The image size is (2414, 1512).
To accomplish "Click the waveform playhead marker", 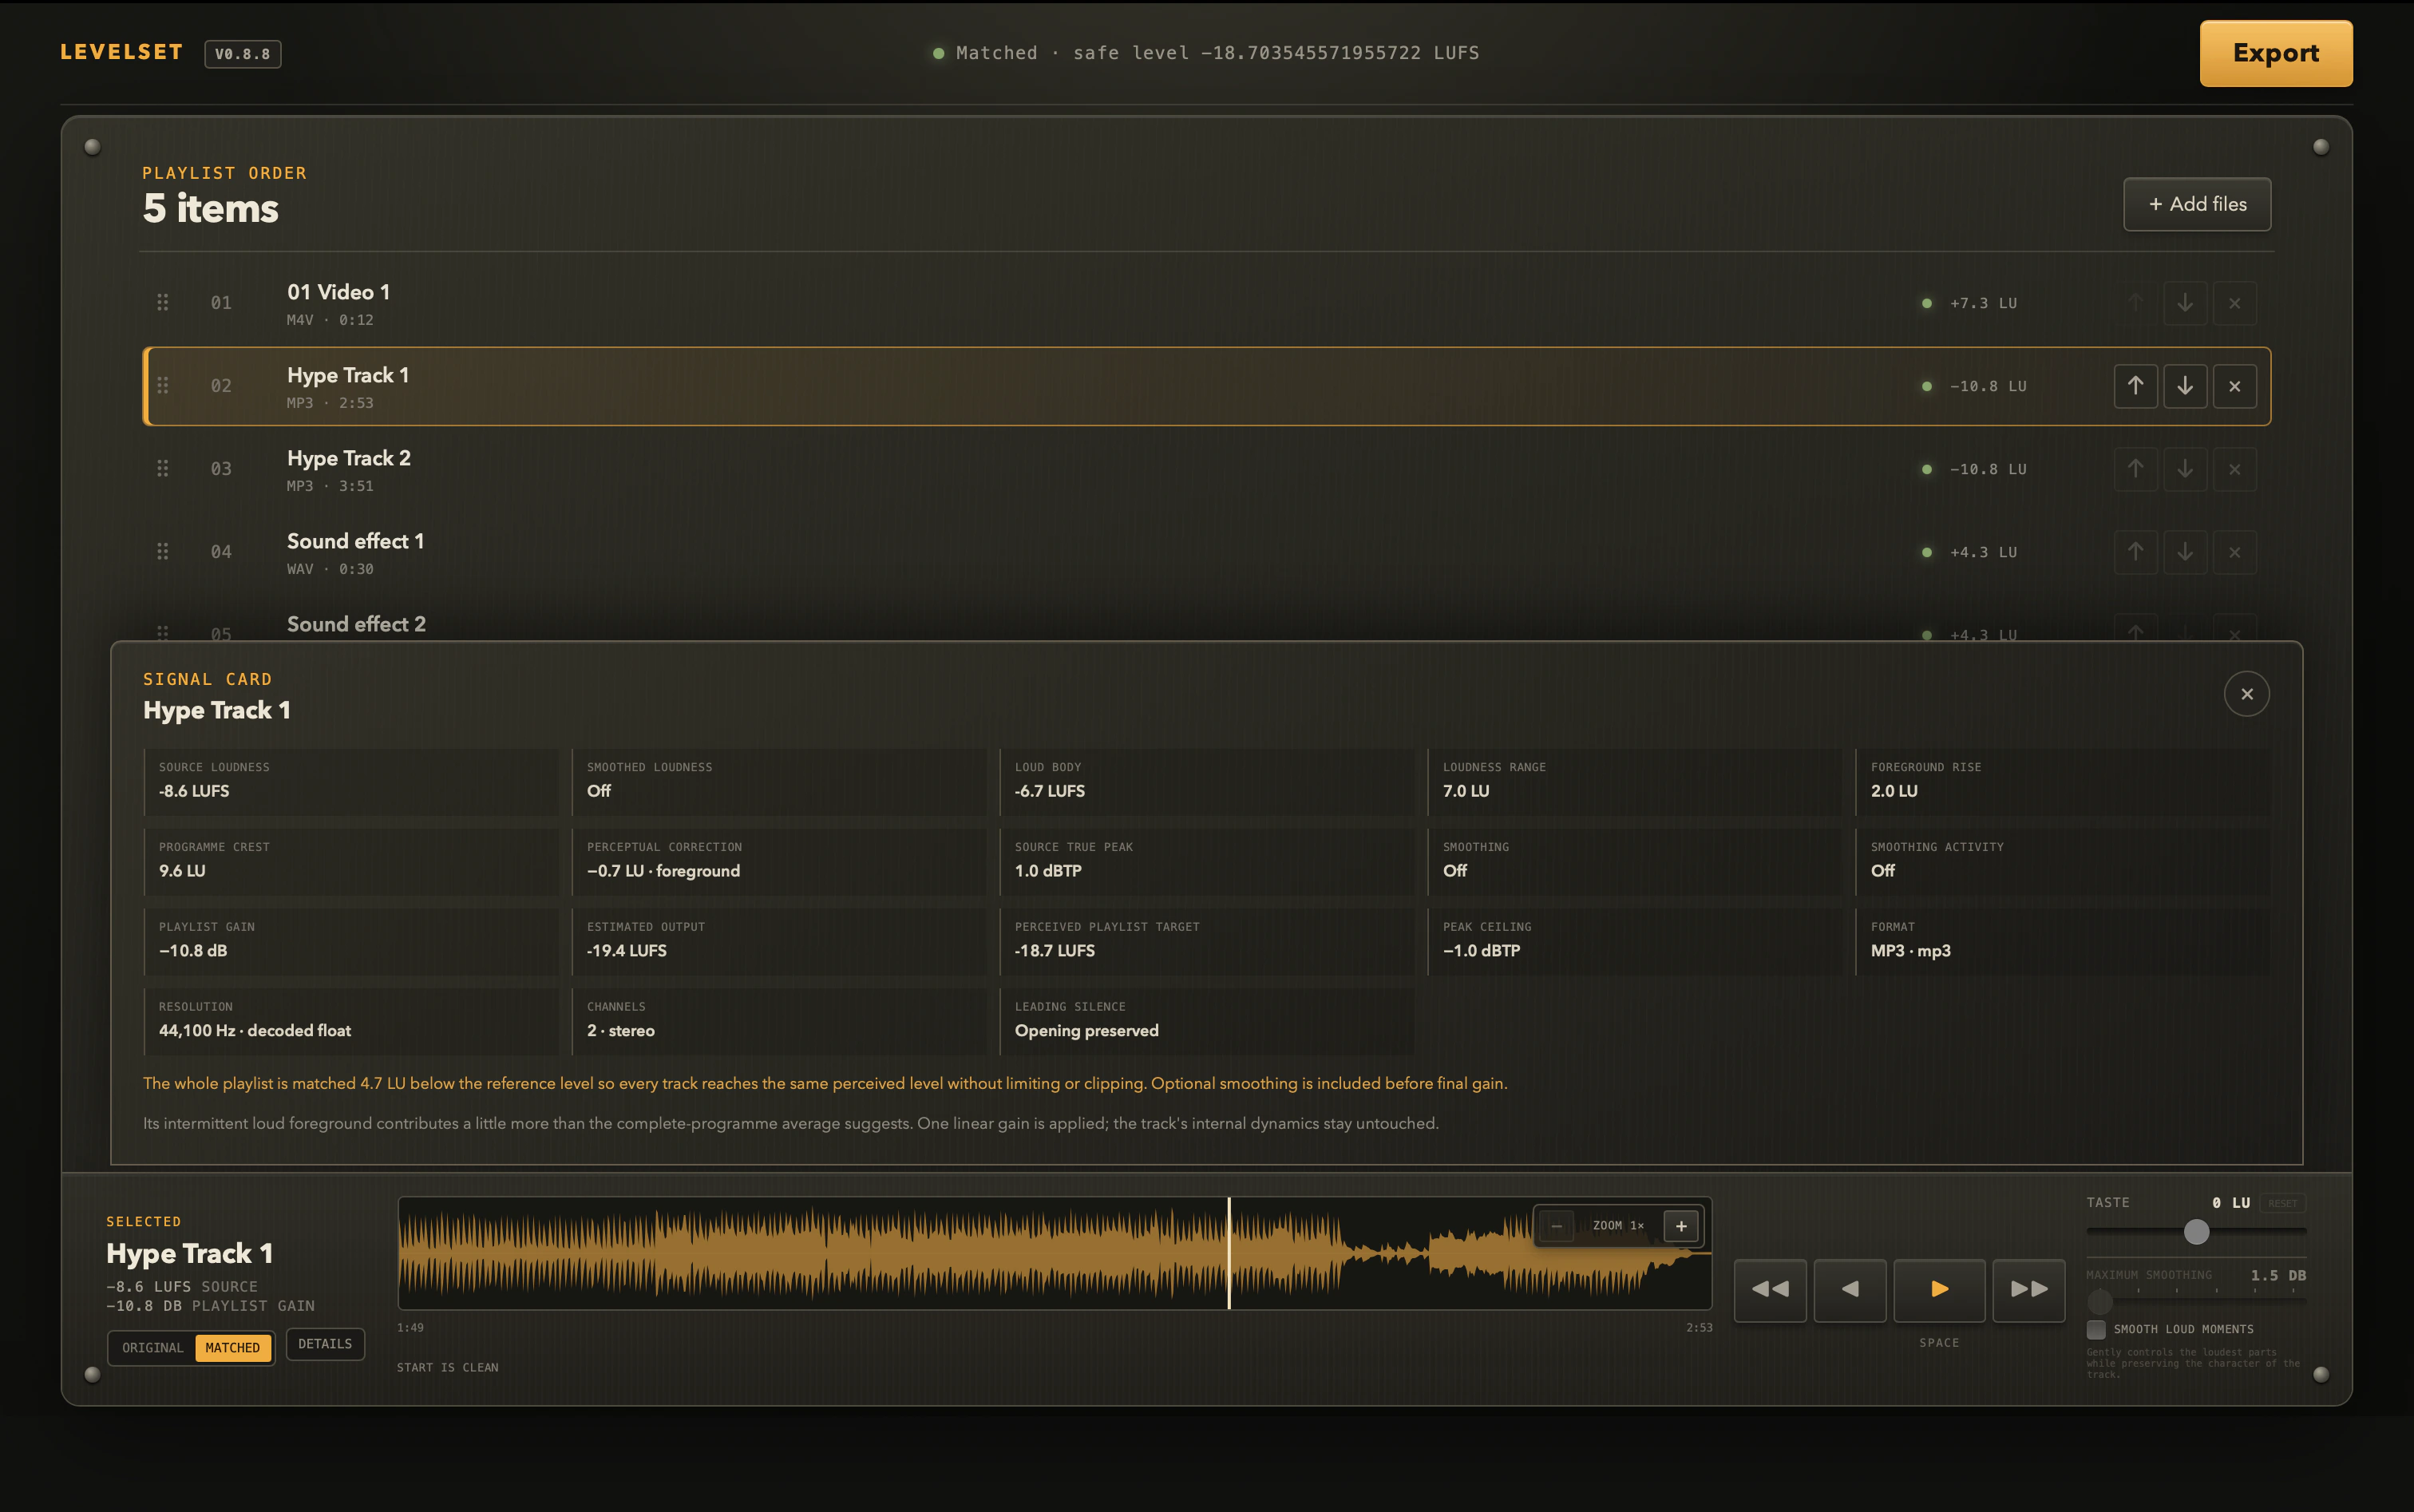I will click(1229, 1254).
